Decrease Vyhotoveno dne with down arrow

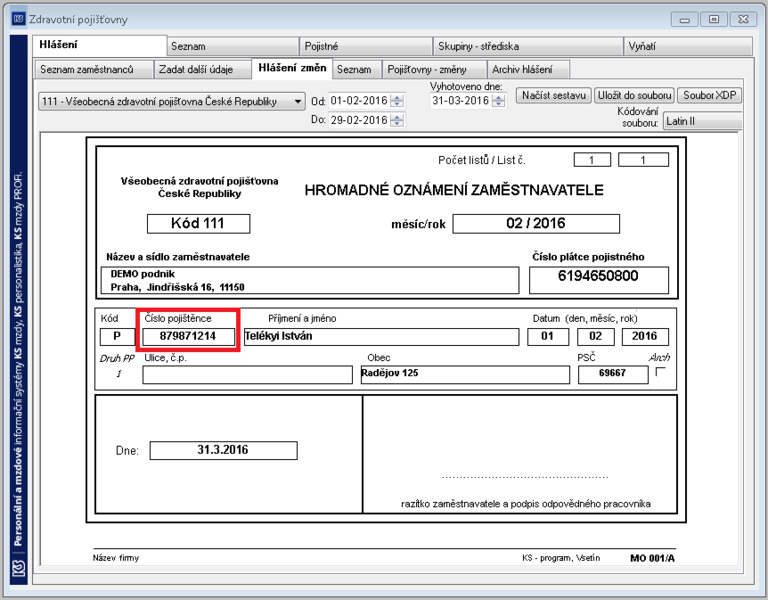click(499, 104)
